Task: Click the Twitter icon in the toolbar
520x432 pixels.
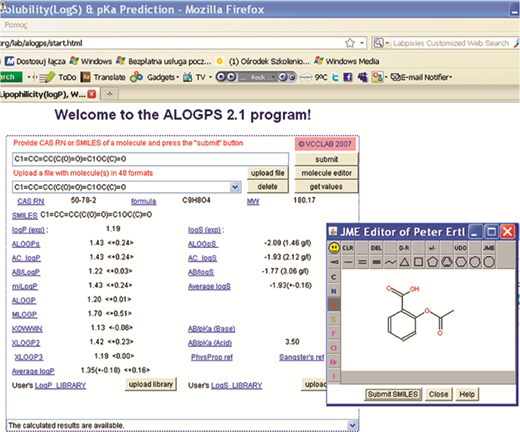Action: point(335,77)
